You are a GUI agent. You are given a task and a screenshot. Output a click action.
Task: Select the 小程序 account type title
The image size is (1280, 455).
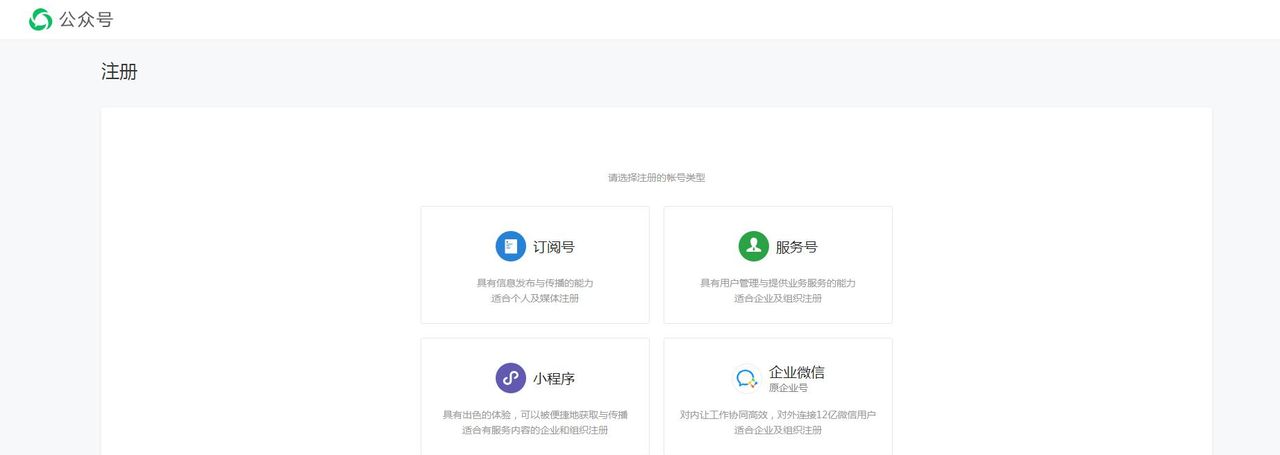coord(554,379)
